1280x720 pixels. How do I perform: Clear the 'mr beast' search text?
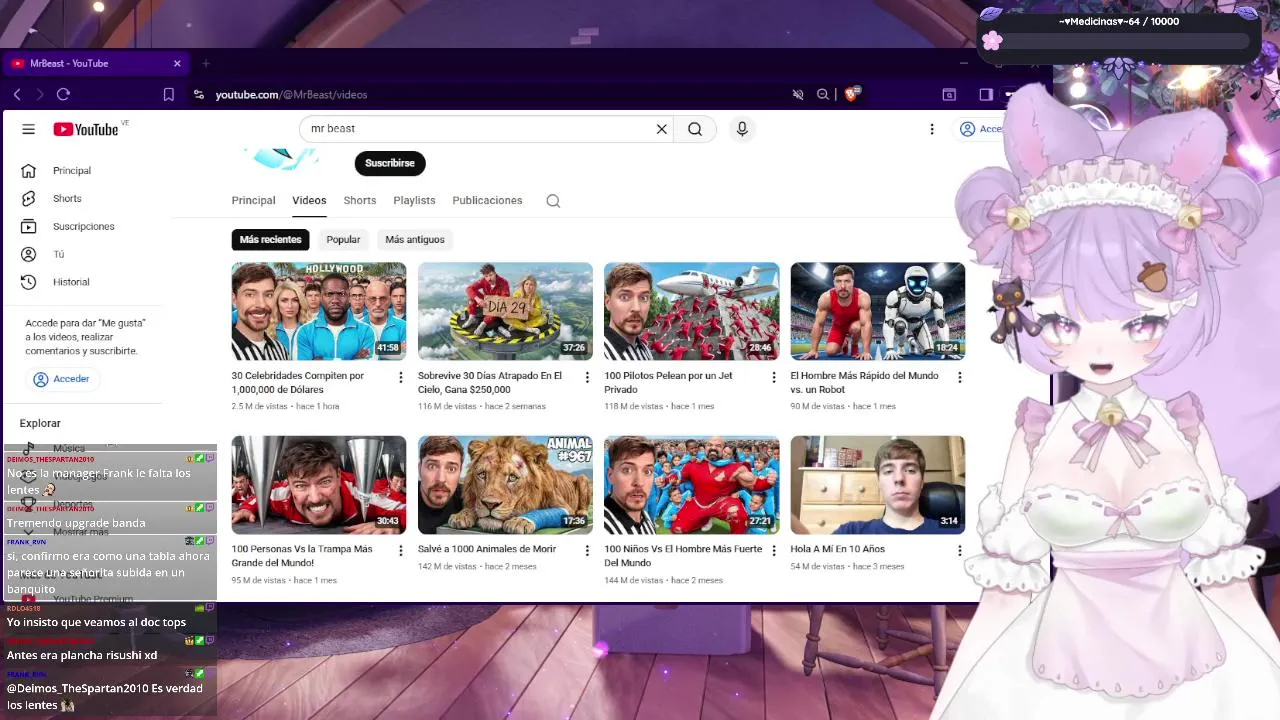tap(661, 129)
